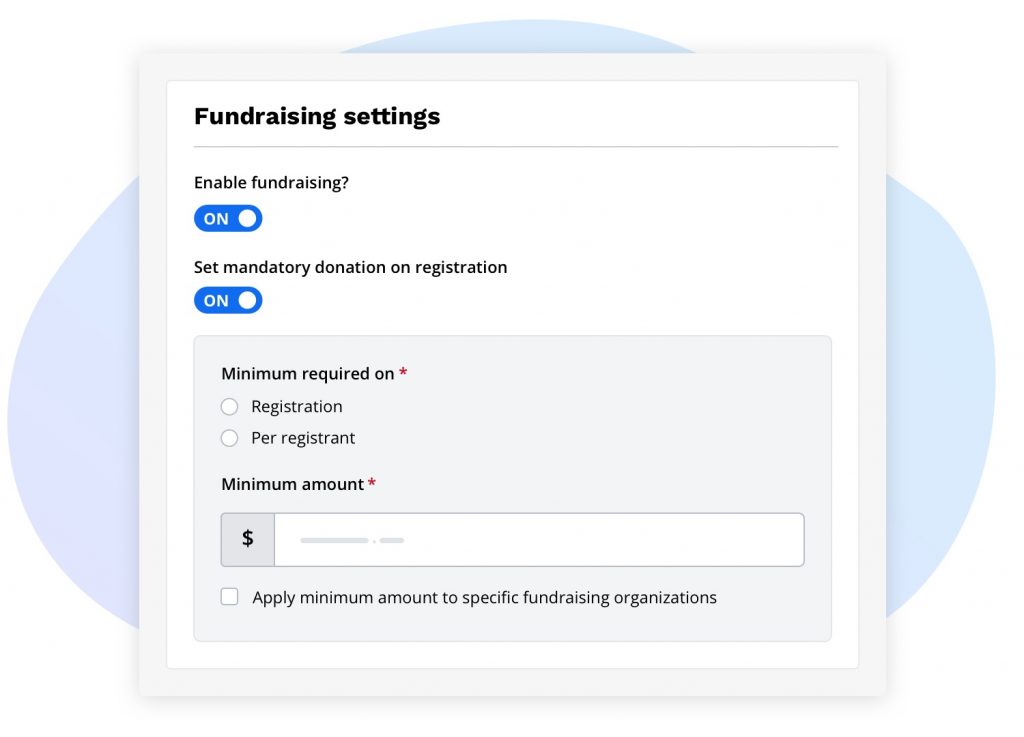Image resolution: width=1024 pixels, height=737 pixels.
Task: Click the Enable fundraising? label
Action: pos(271,183)
